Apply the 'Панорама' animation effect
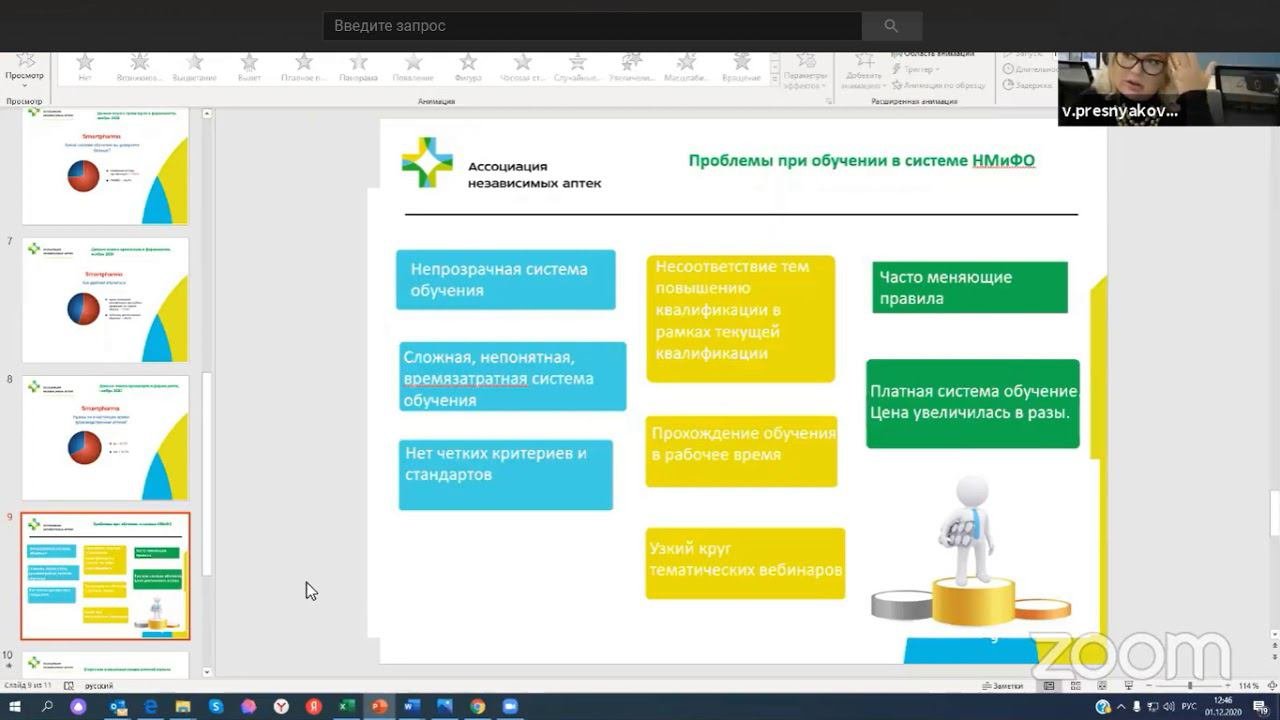The height and width of the screenshot is (720, 1280). click(x=358, y=67)
